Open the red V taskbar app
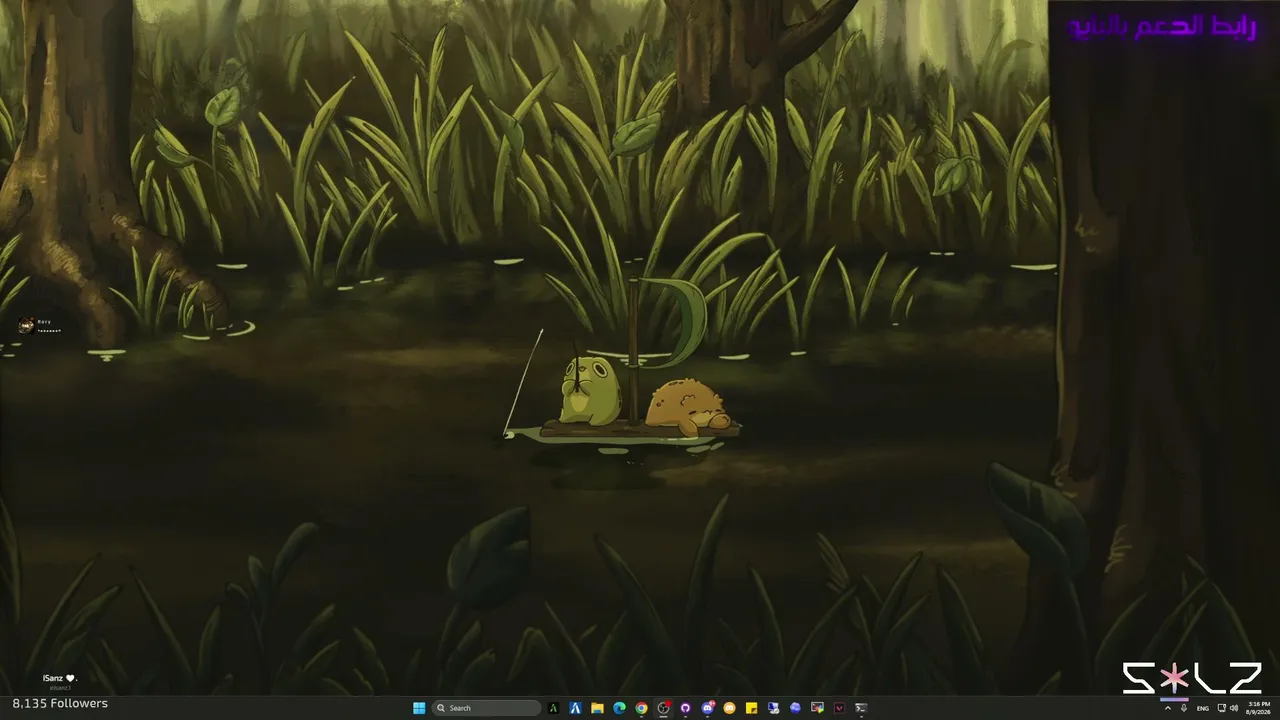1280x720 pixels. [x=839, y=708]
